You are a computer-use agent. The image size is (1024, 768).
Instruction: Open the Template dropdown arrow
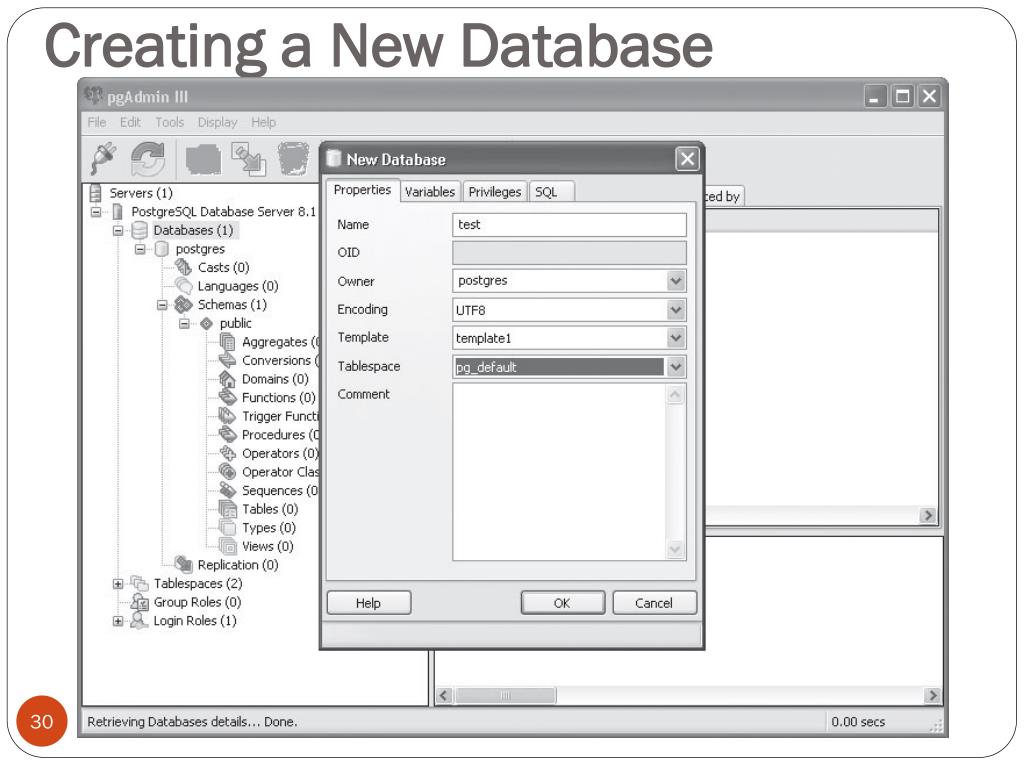tap(676, 338)
